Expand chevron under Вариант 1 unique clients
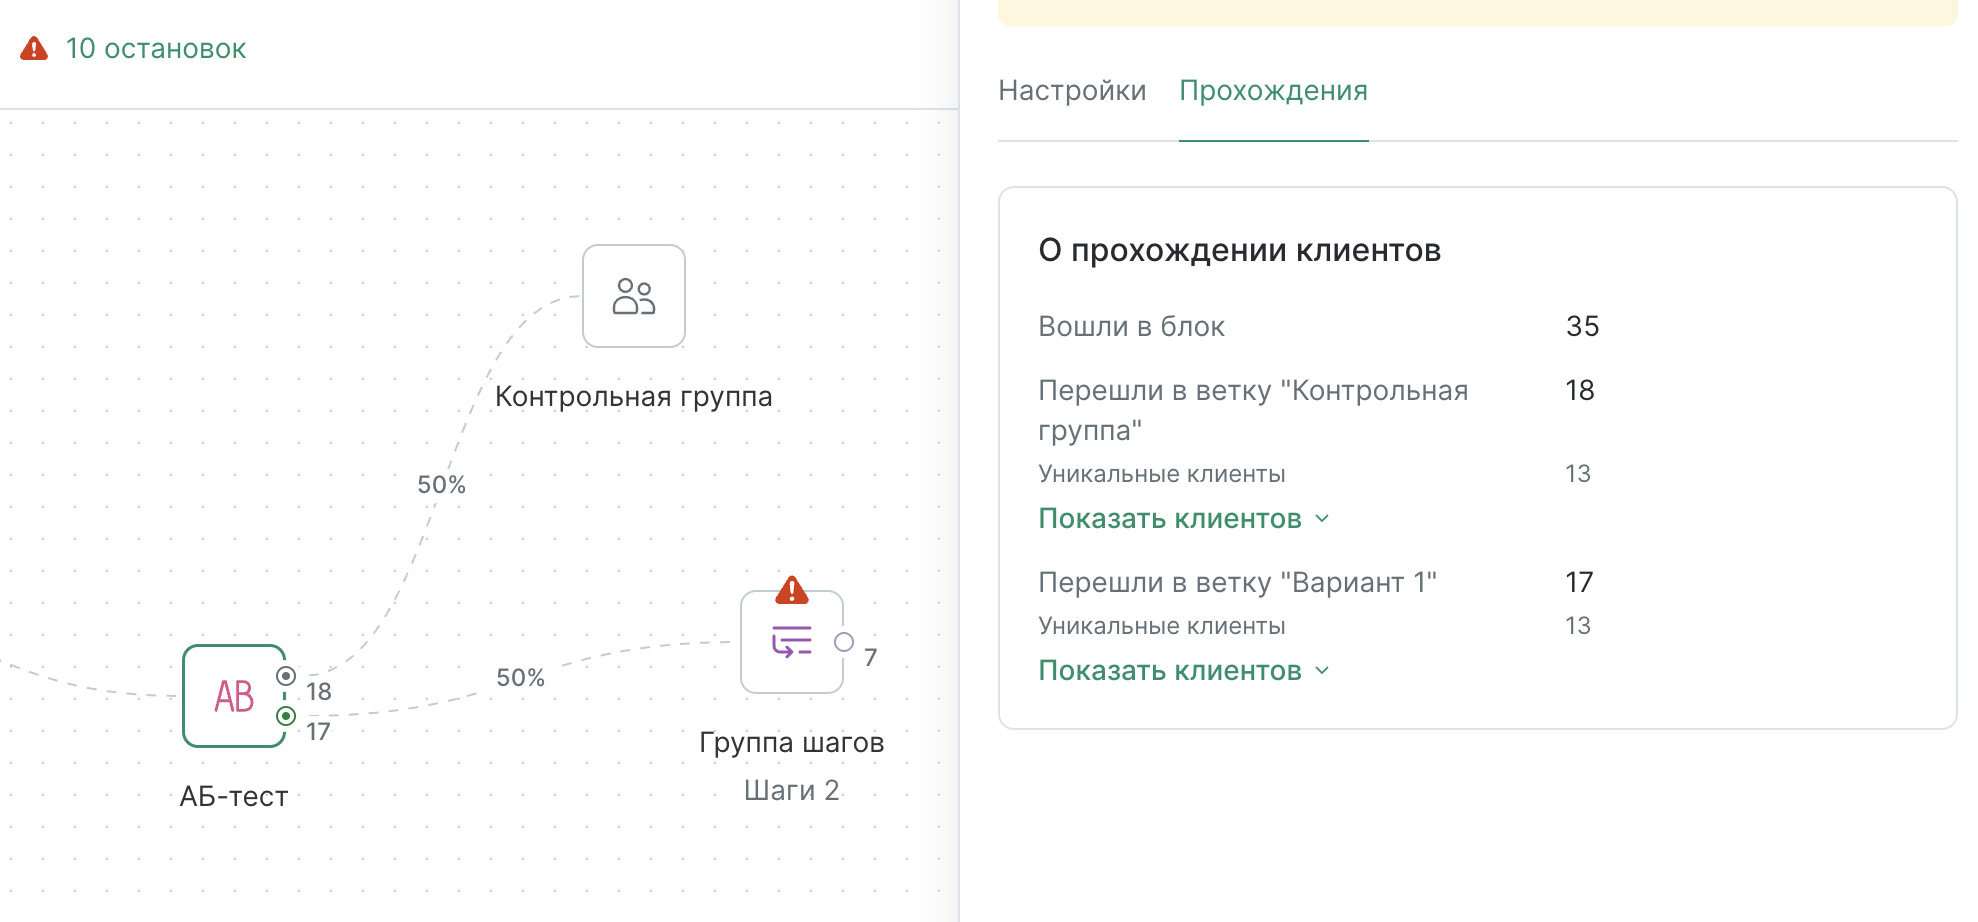1978x922 pixels. pos(1322,671)
